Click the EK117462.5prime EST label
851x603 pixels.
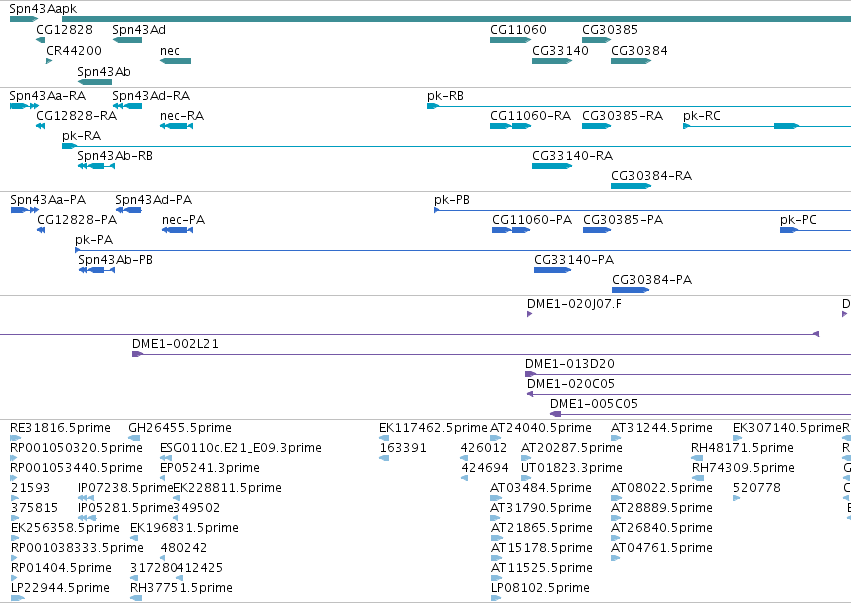coord(433,429)
